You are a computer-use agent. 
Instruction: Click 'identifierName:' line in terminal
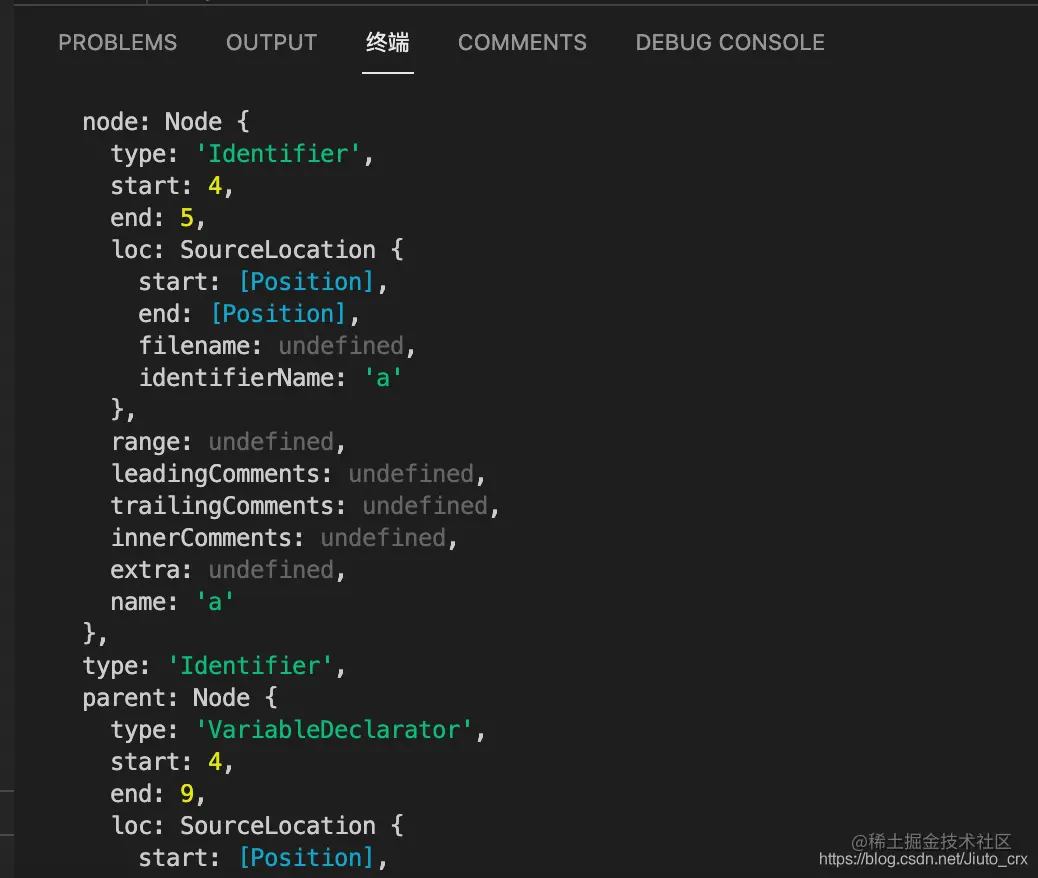tap(270, 377)
